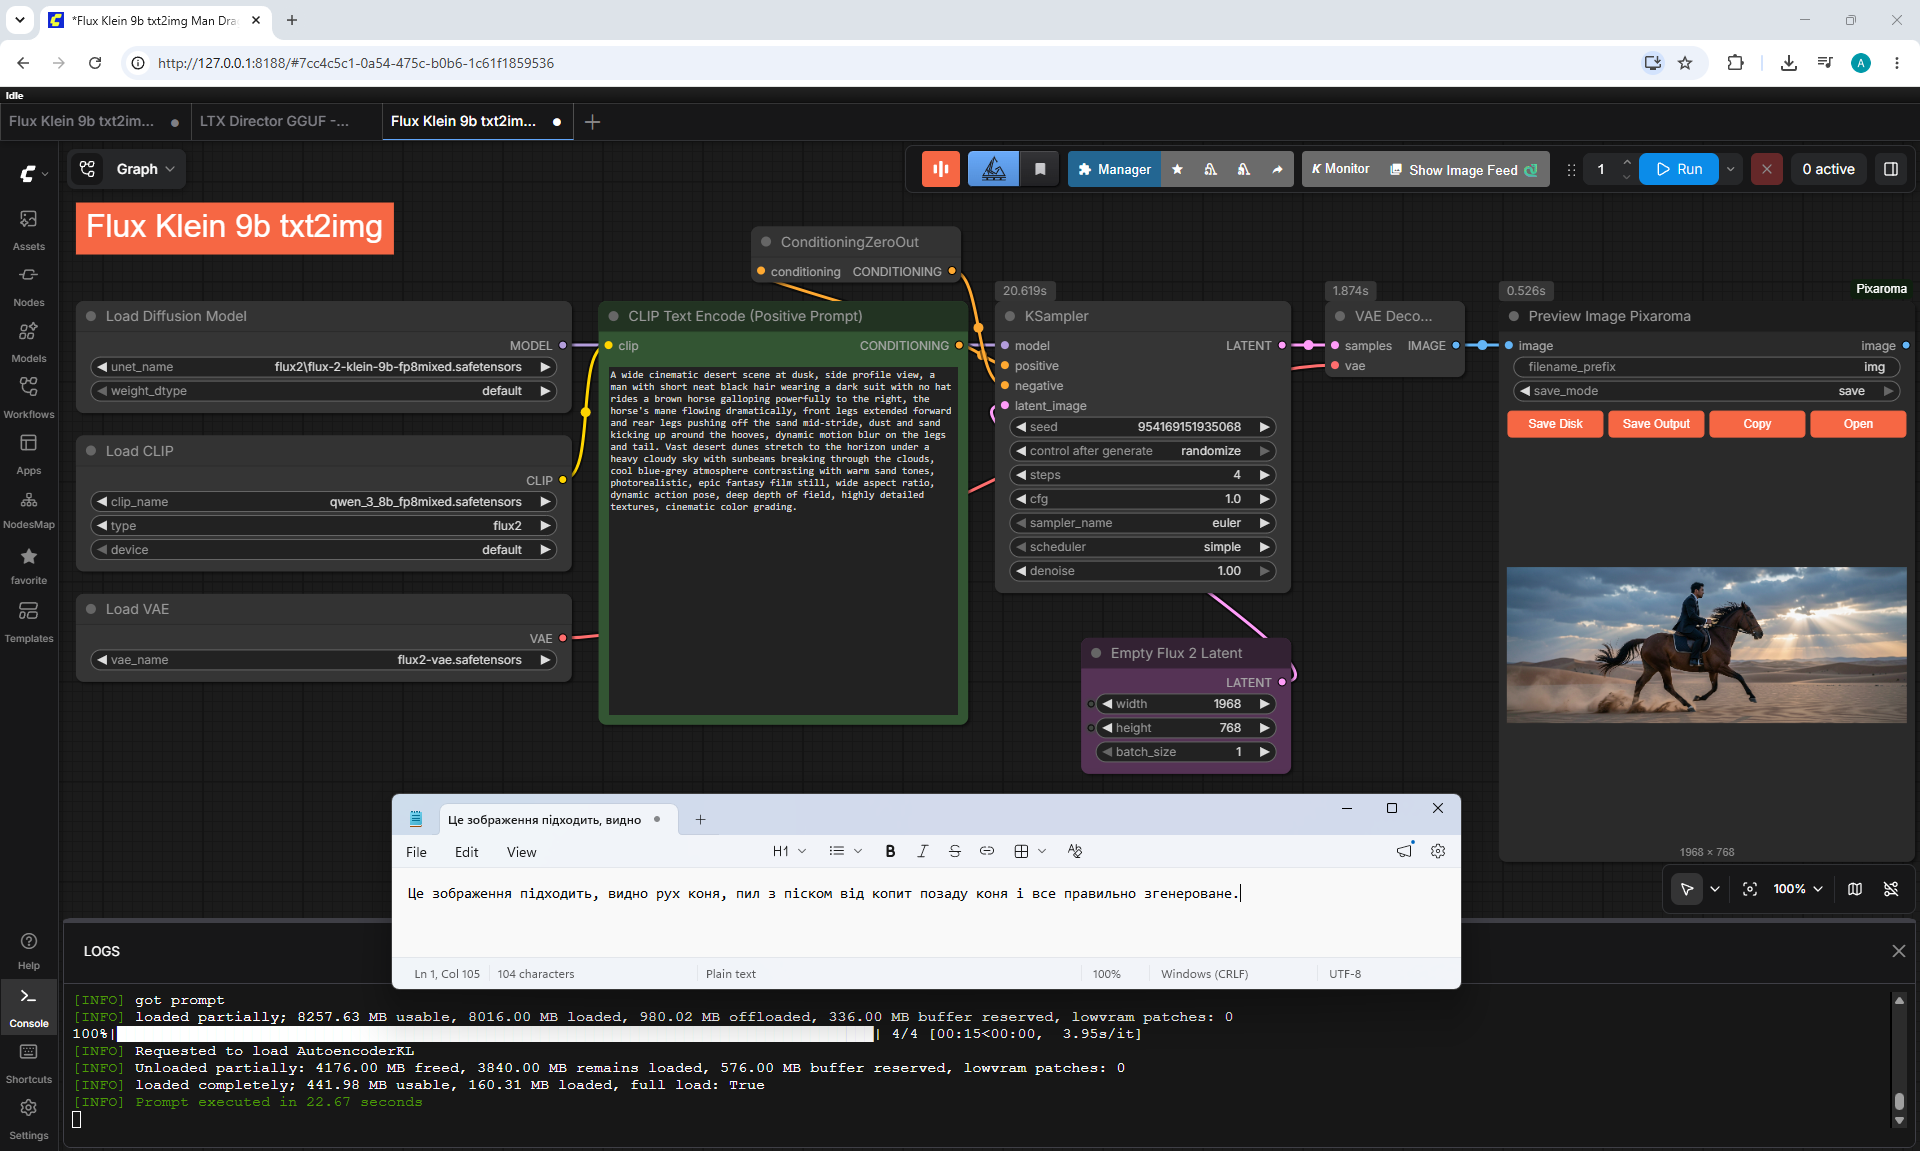Screen dimensions: 1920x1151
Task: Open Notepad list style dropdown
Action: click(x=845, y=851)
